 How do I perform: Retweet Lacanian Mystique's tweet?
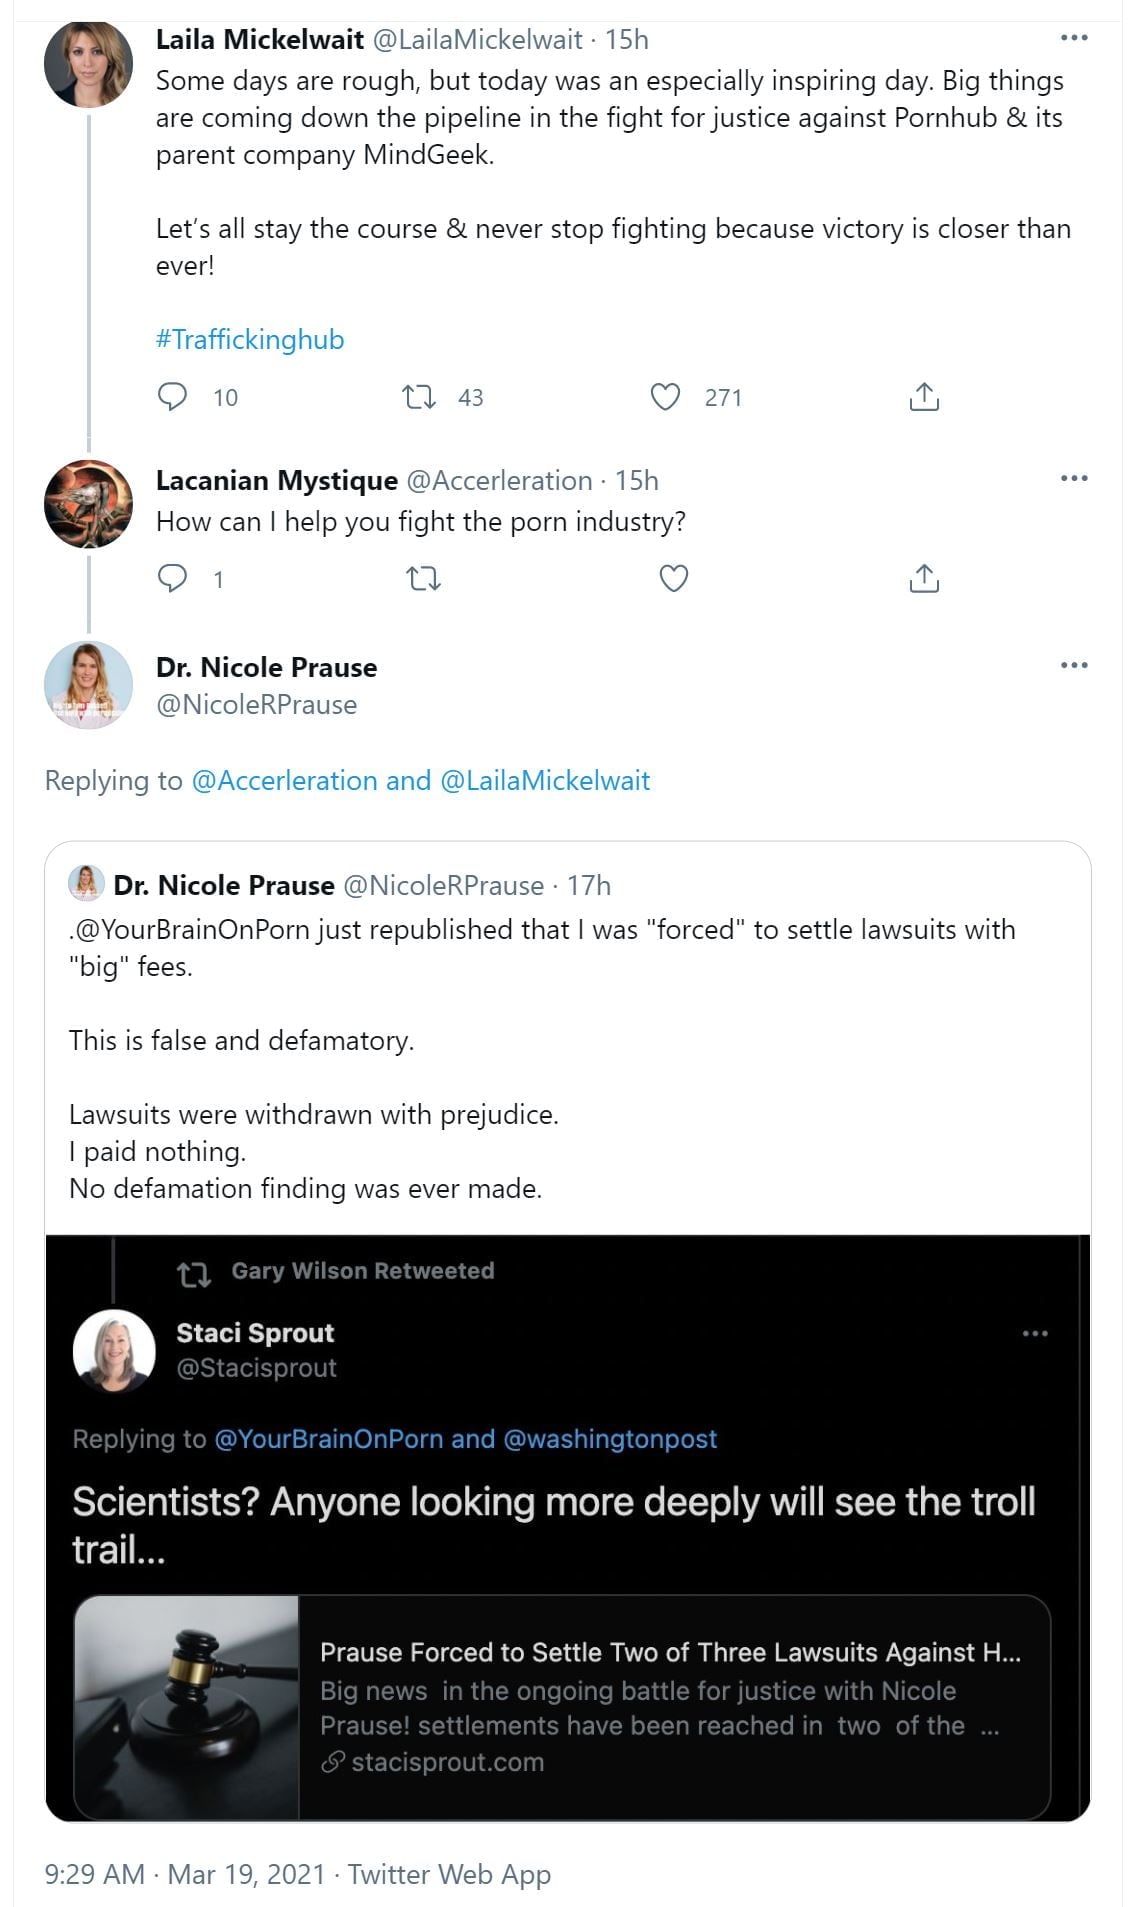(x=424, y=578)
